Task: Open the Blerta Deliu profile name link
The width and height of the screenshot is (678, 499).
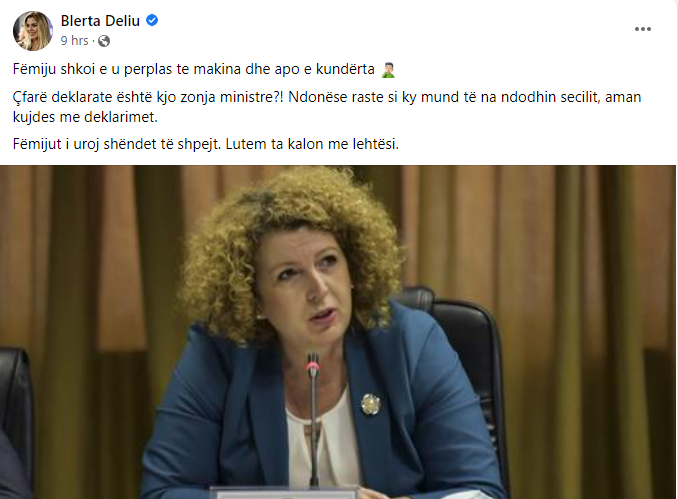Action: (x=100, y=20)
